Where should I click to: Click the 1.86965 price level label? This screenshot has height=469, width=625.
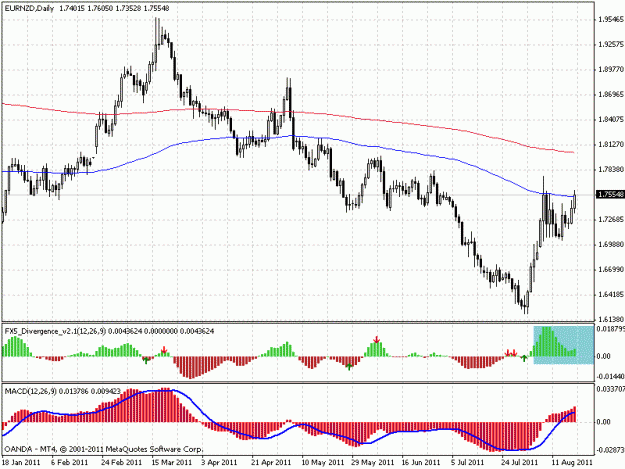[x=611, y=94]
